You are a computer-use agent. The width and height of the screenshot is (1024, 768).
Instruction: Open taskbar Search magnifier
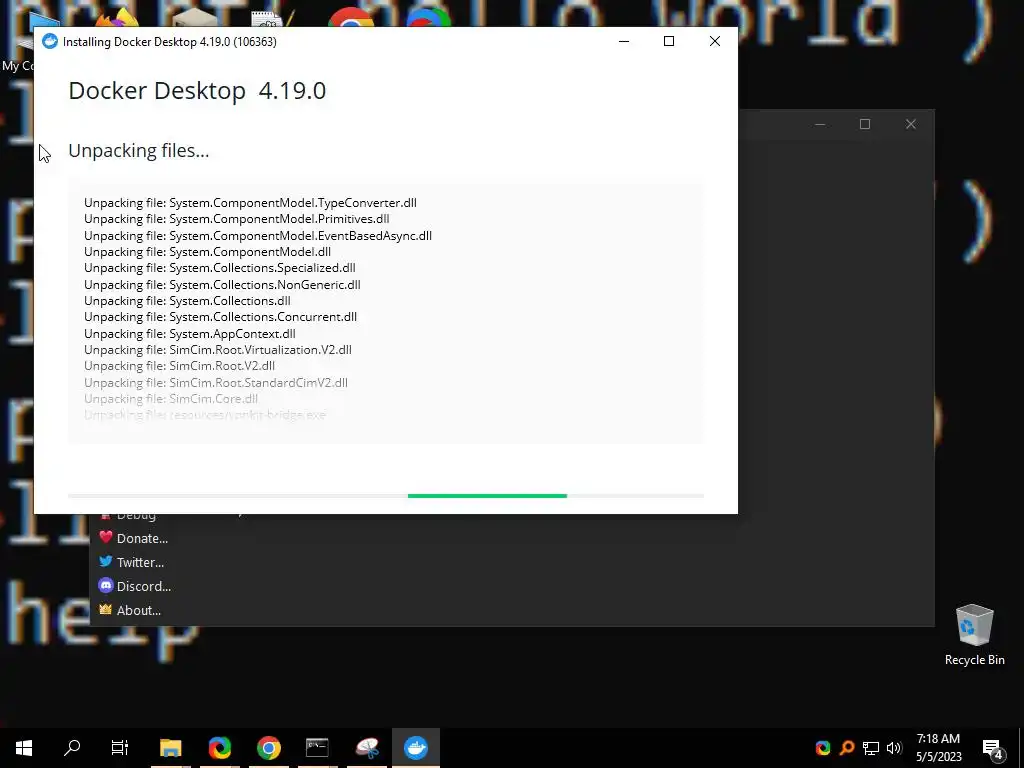pos(72,748)
